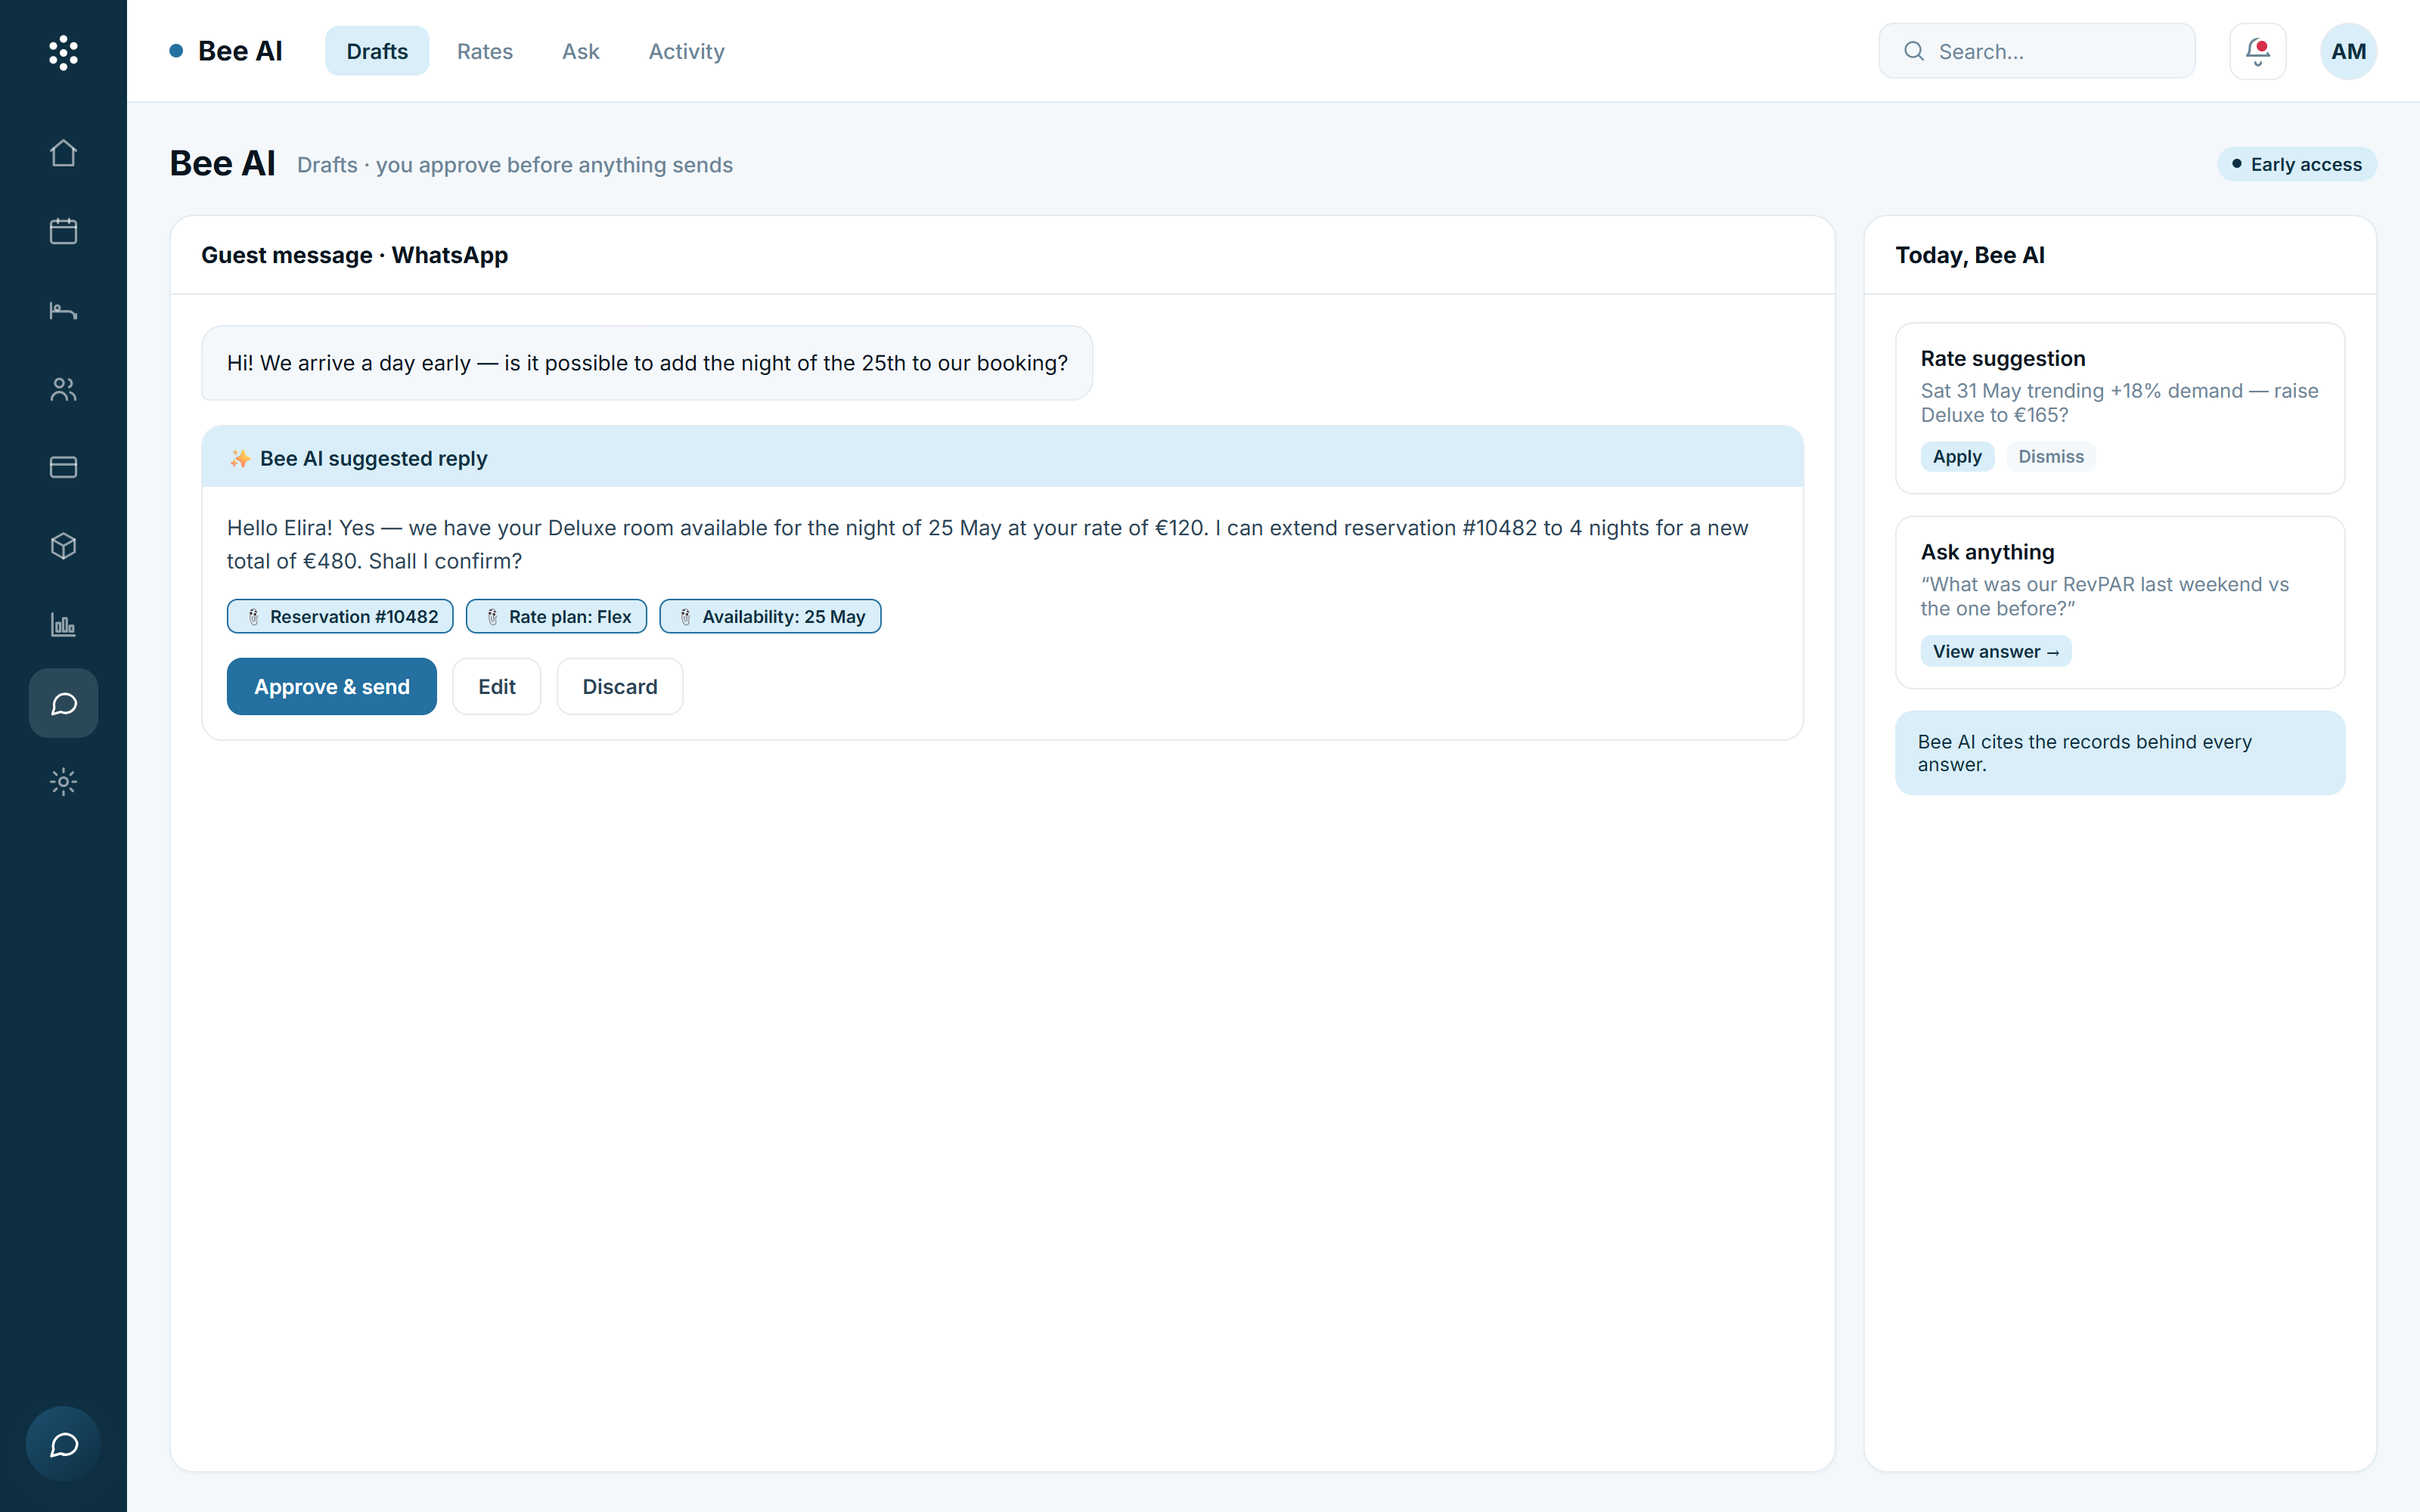This screenshot has width=2420, height=1512.
Task: Discard the suggested reply
Action: (620, 686)
